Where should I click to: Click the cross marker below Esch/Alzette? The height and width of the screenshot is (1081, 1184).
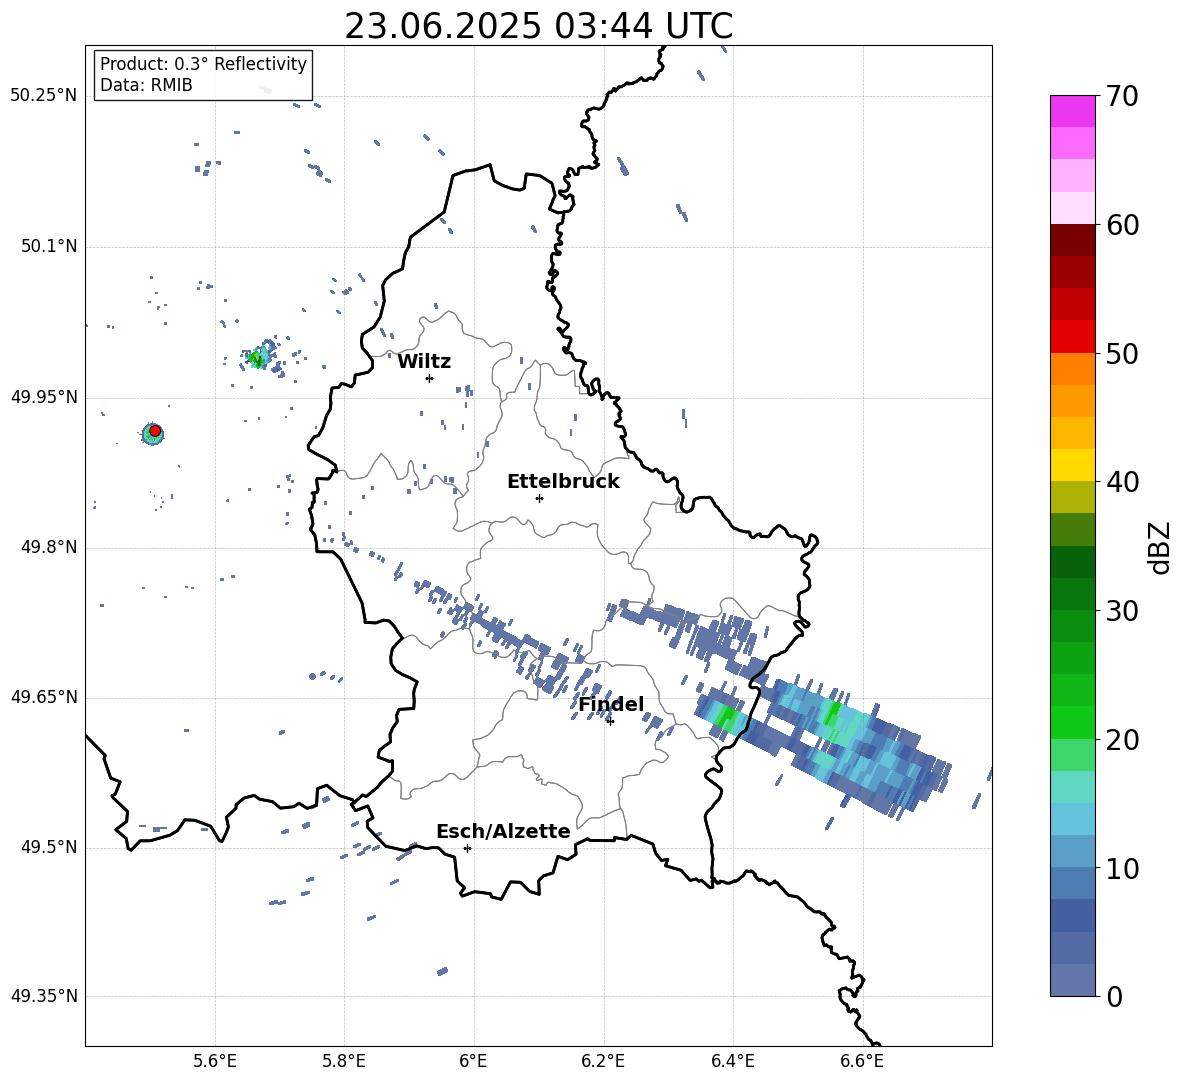tap(467, 848)
